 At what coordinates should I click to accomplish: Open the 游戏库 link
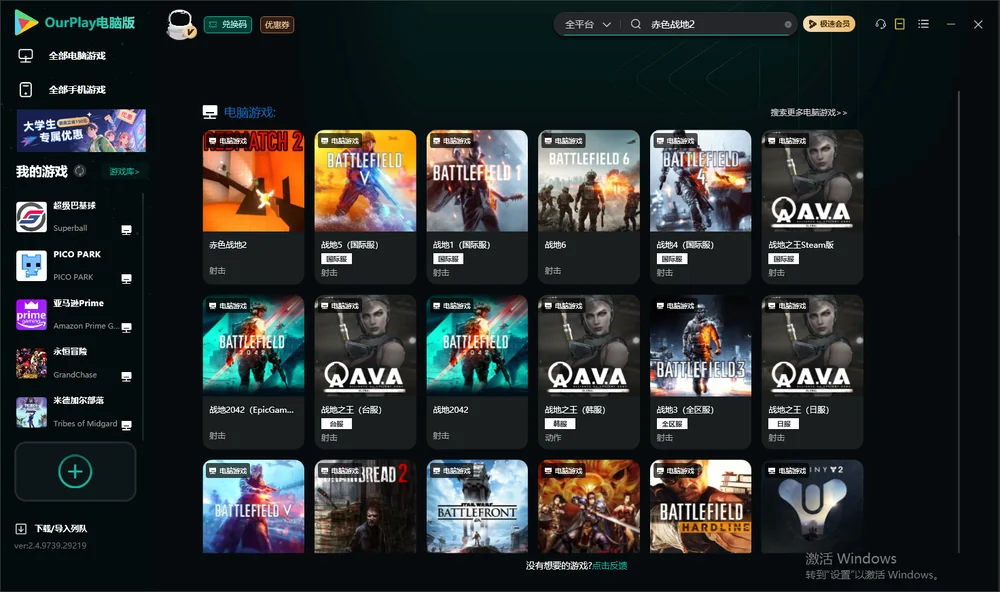[124, 172]
